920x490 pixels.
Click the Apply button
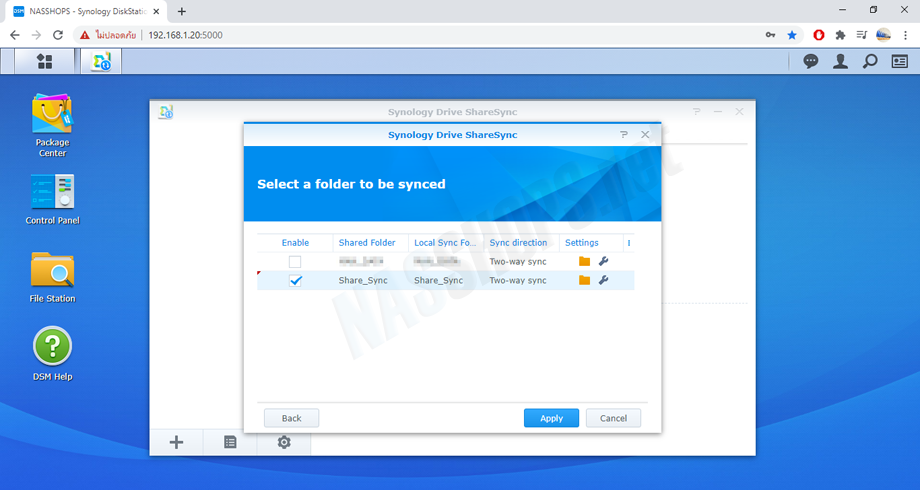[552, 418]
